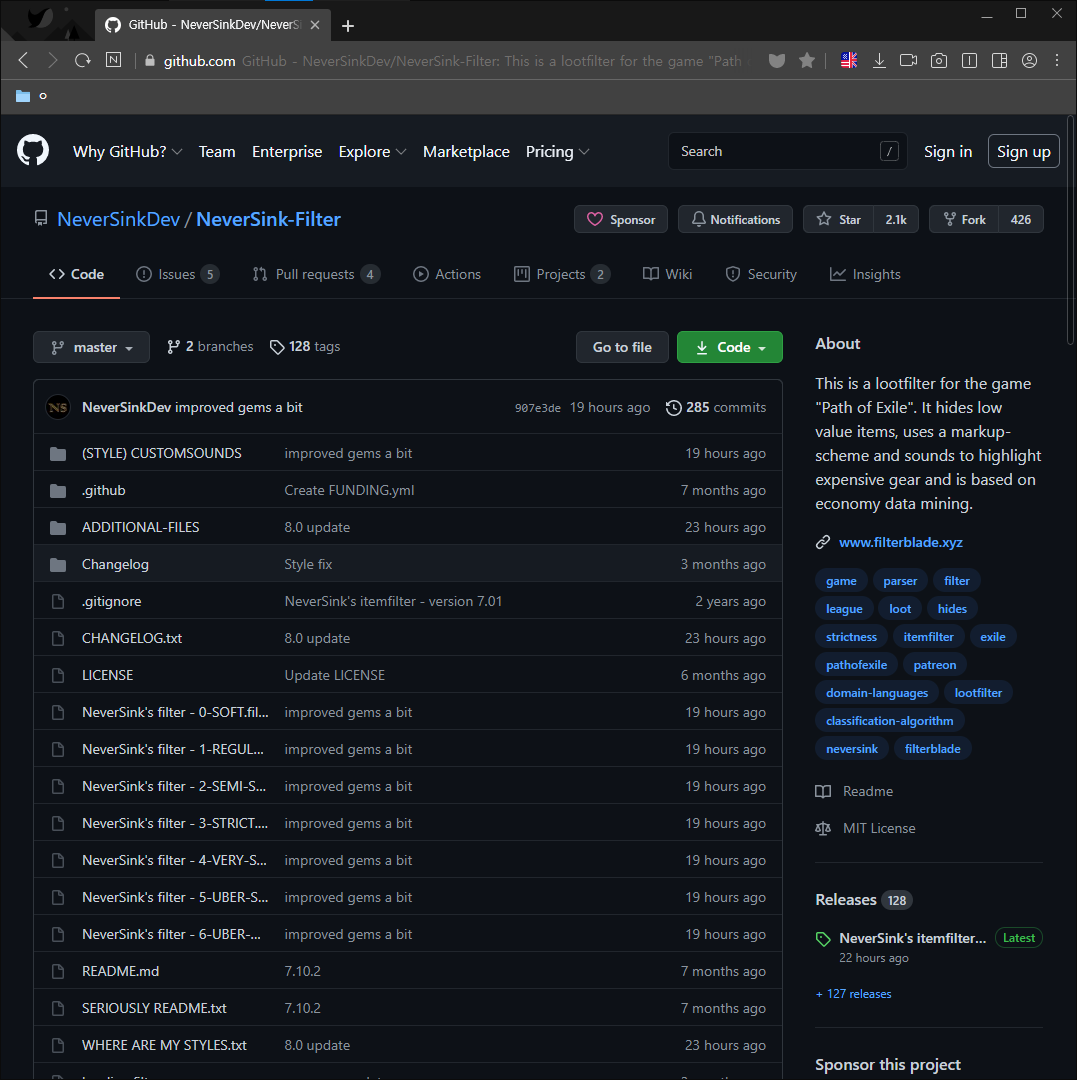Open the www.filterblade.xyz link
The width and height of the screenshot is (1077, 1080).
901,542
